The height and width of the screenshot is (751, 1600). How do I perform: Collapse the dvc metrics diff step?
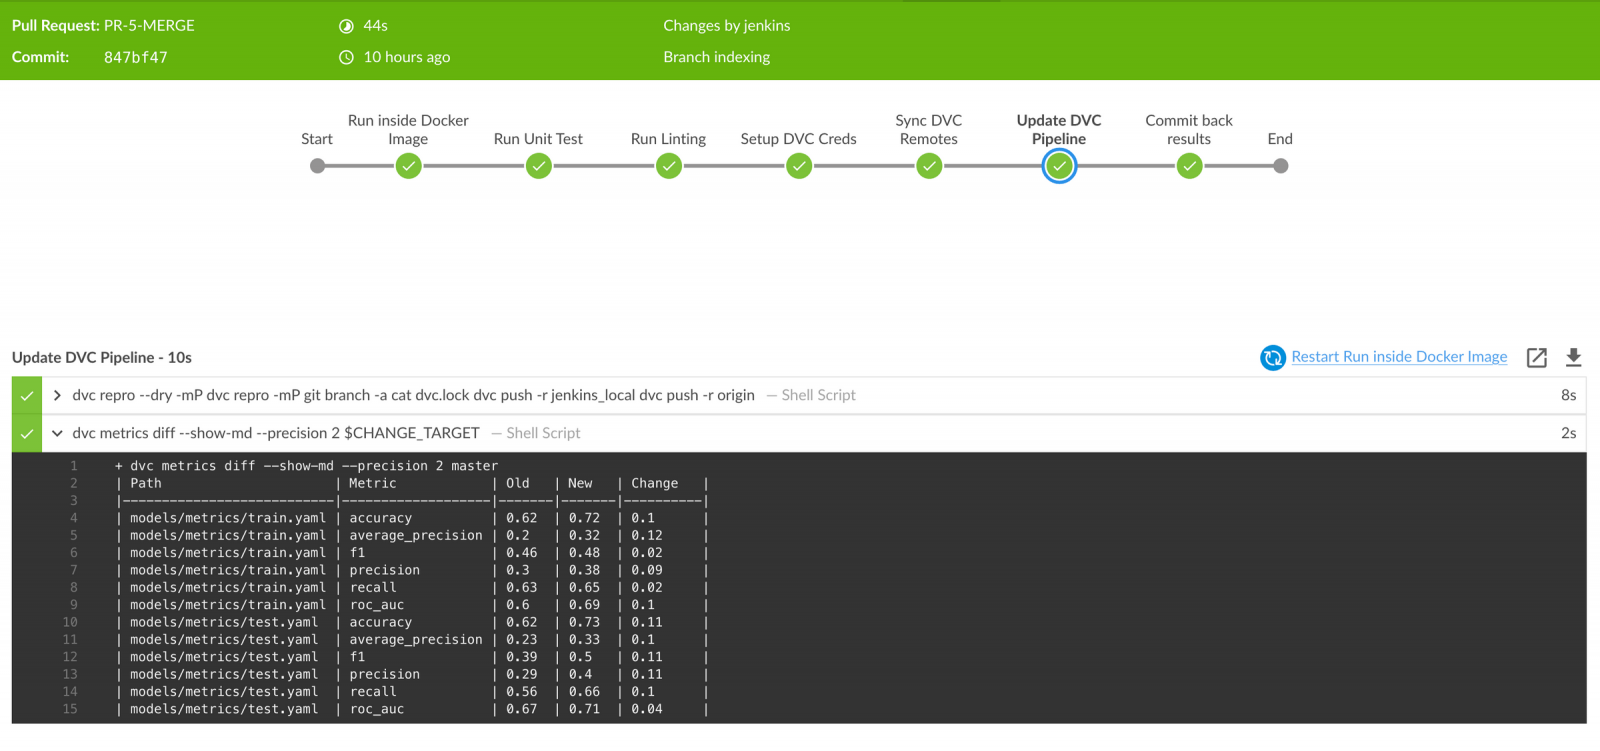tap(57, 433)
